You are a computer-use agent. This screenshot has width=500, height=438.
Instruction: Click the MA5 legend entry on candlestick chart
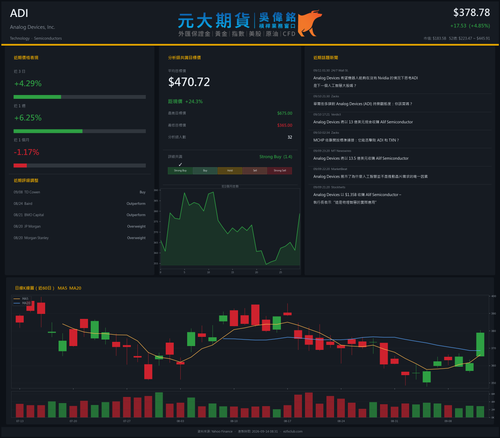point(22,299)
